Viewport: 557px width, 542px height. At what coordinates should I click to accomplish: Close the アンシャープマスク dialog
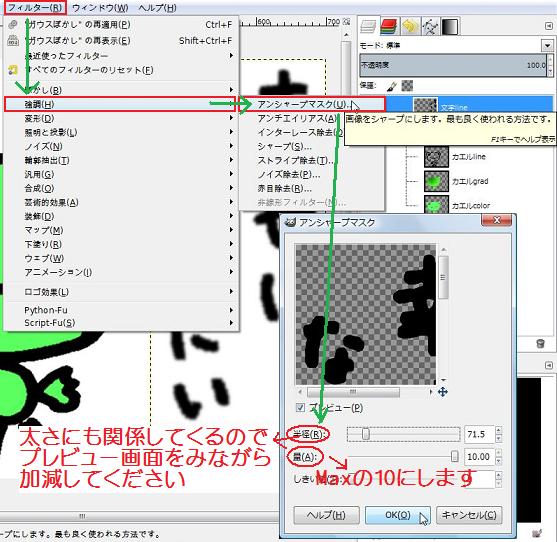[x=496, y=220]
